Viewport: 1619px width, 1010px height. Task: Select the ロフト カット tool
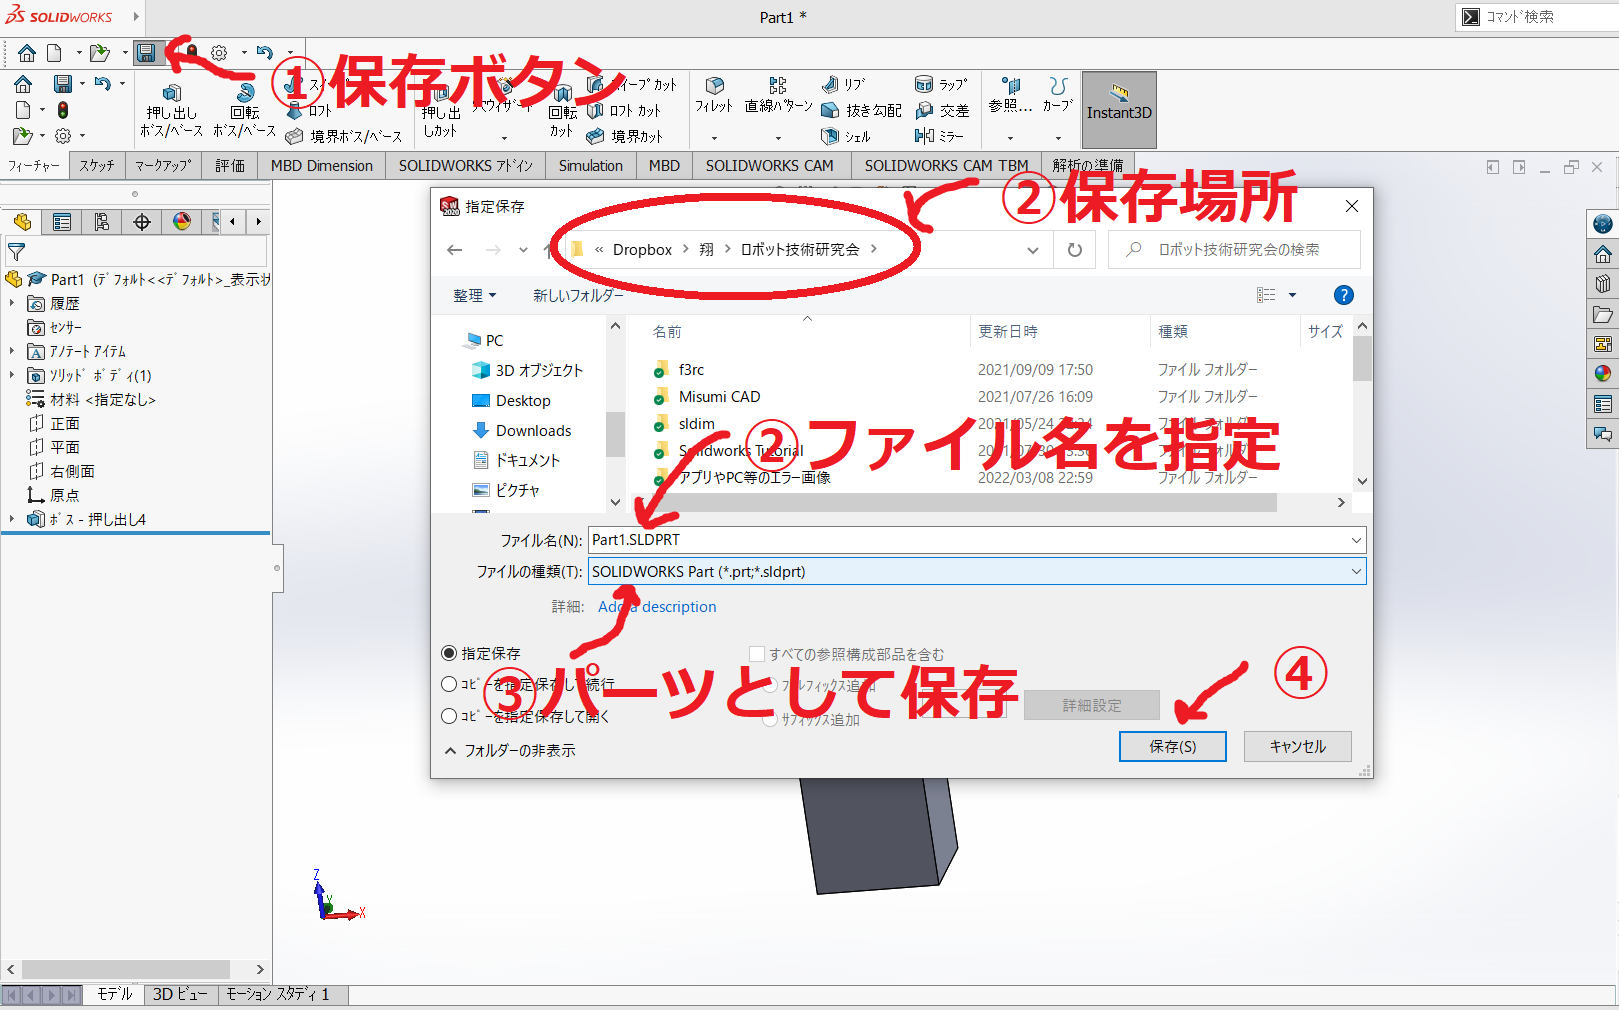(x=624, y=111)
